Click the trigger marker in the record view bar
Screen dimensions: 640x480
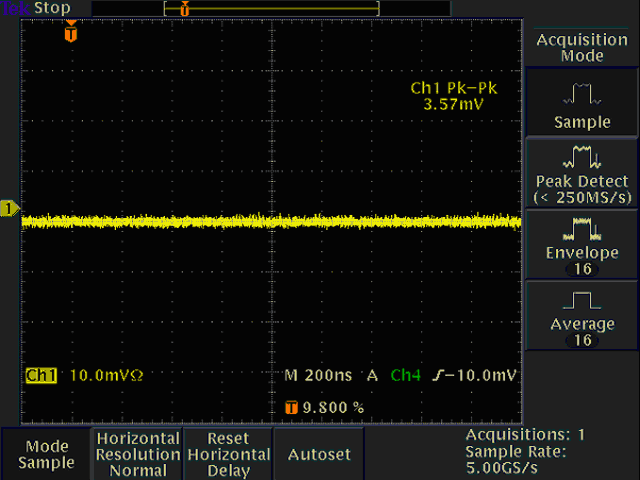(184, 8)
